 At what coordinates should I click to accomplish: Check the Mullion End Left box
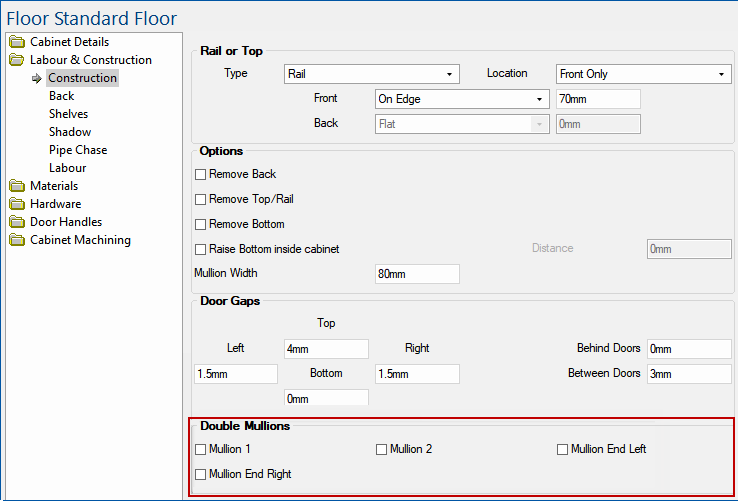pos(563,450)
